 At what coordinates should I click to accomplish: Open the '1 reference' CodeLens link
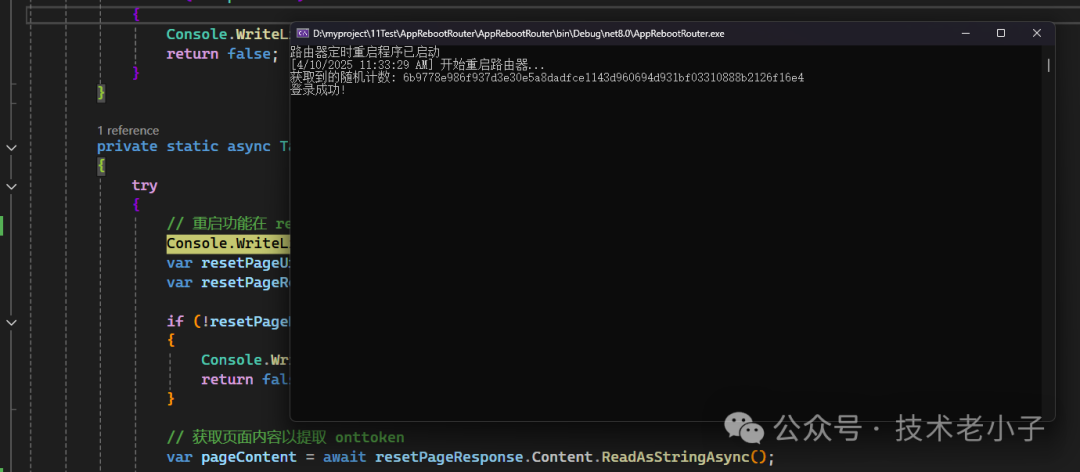127,130
